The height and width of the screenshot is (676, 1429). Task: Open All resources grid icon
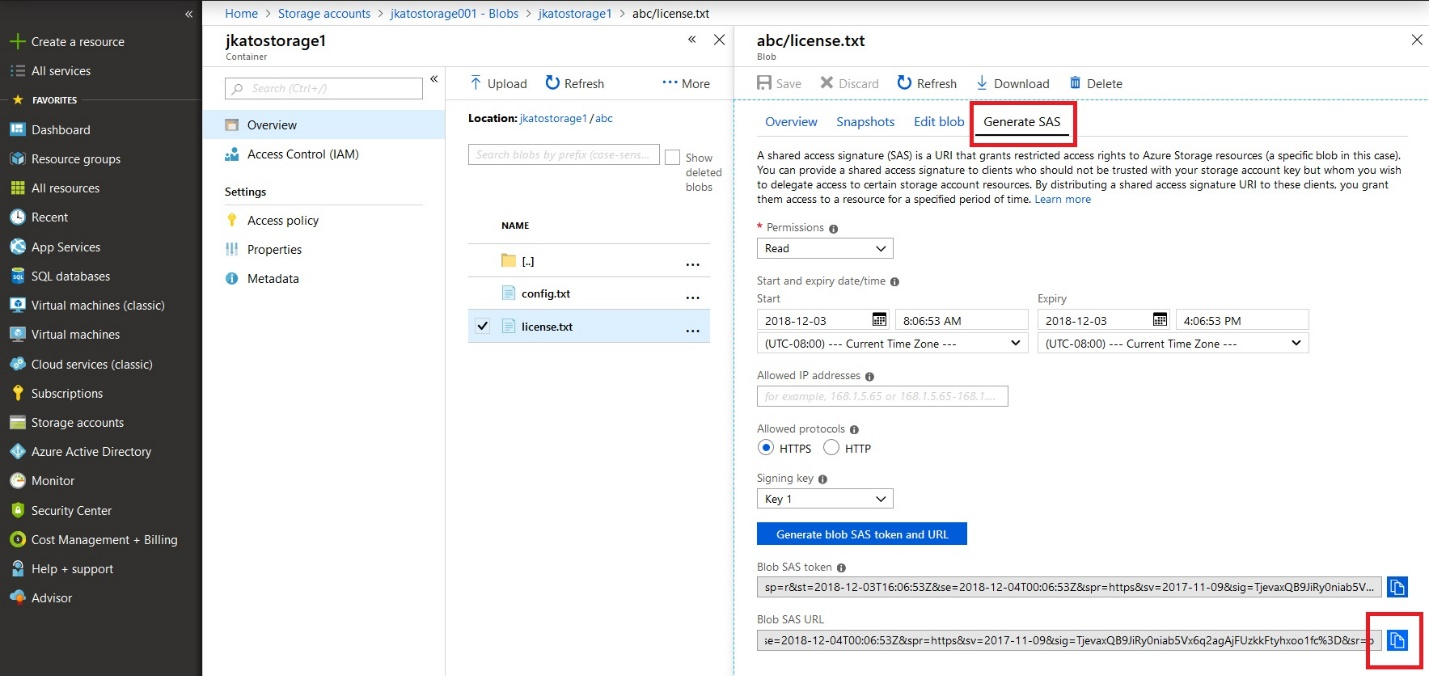[x=17, y=188]
